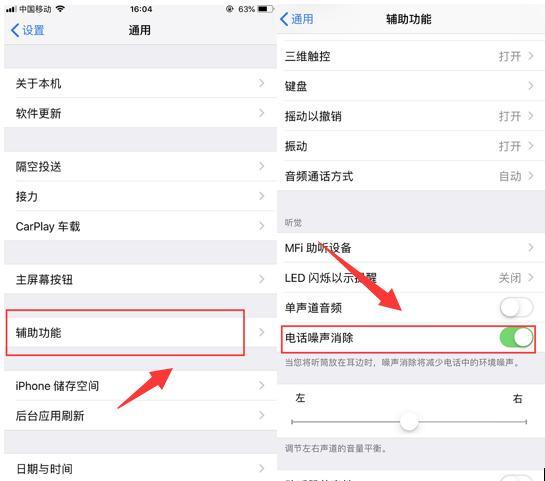Open iPhone 储存空间
Screen dimensions: 545x481
(140, 385)
